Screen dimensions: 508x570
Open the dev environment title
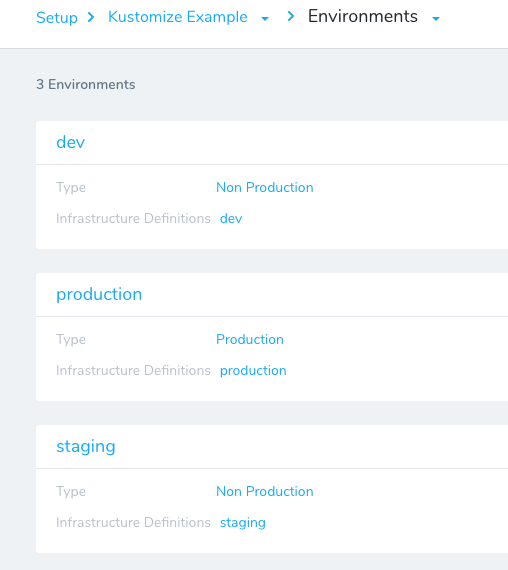pos(71,142)
